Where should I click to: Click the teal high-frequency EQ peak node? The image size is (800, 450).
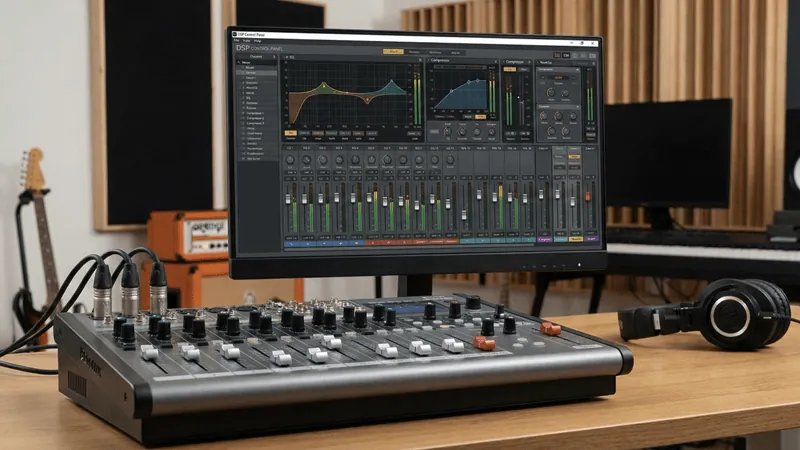tap(392, 81)
